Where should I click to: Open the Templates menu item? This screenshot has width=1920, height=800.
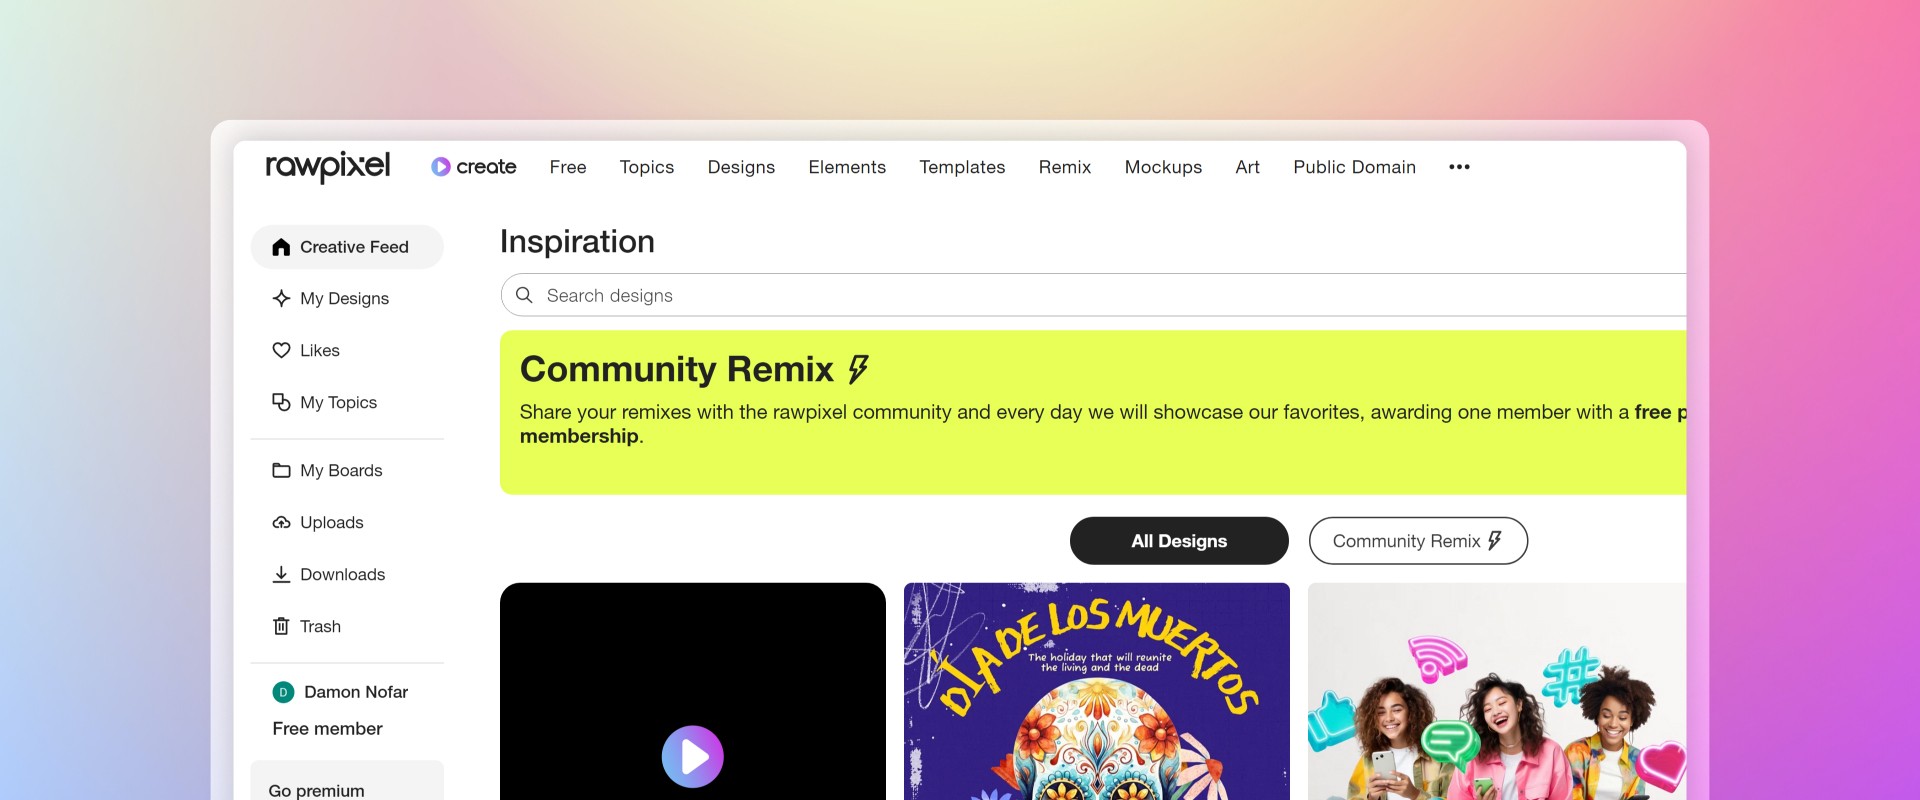[x=962, y=167]
